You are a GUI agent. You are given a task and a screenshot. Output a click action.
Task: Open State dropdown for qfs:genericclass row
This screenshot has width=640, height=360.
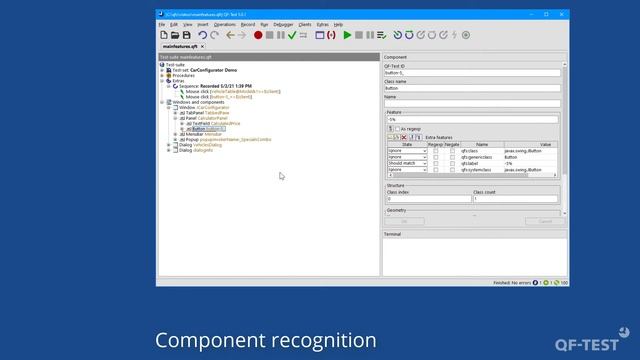click(407, 157)
